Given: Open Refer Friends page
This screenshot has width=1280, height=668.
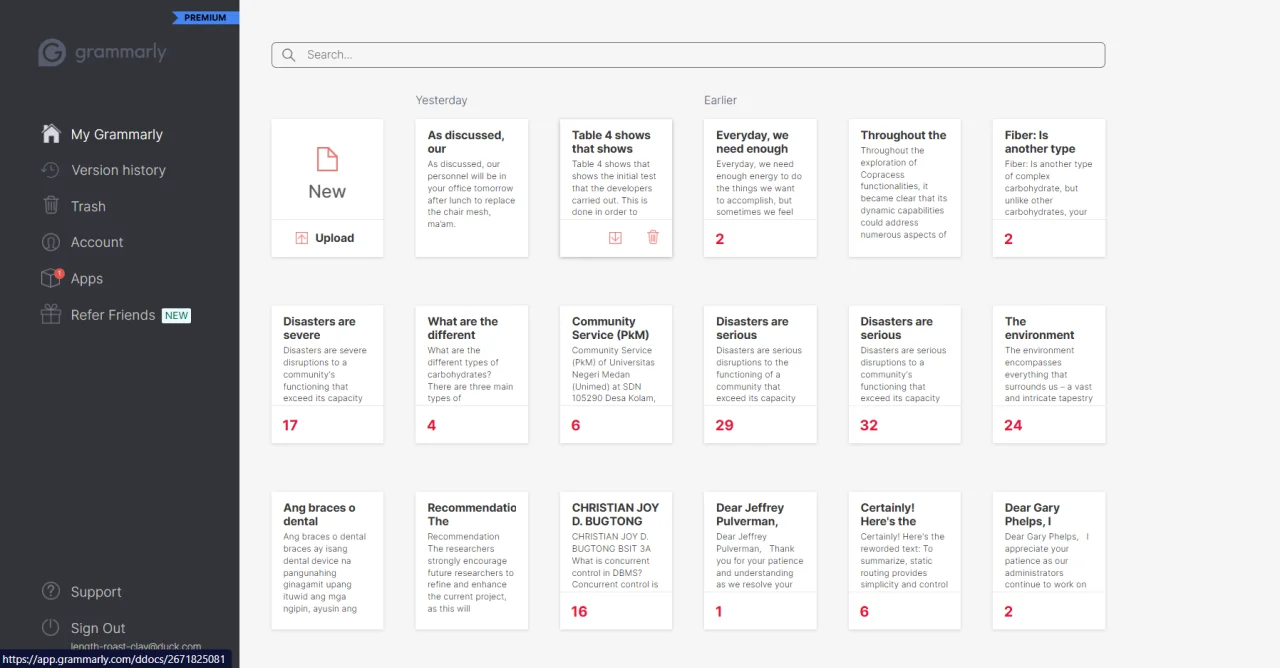Looking at the screenshot, I should [113, 314].
